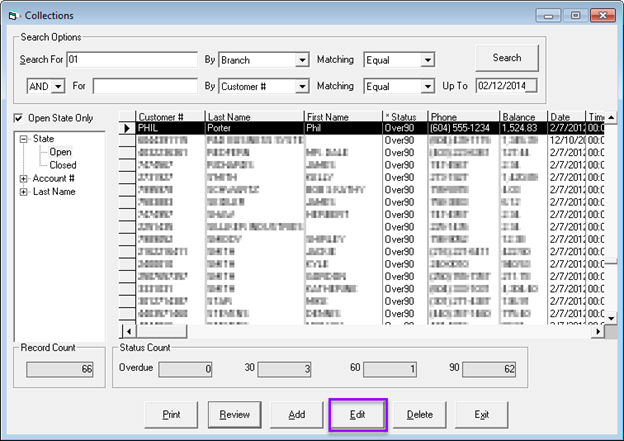624x441 pixels.
Task: Click the Search button
Action: coord(507,58)
